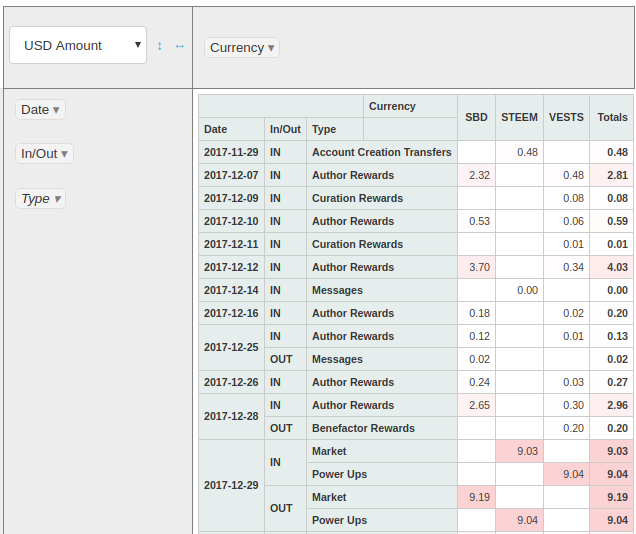Screen dimensions: 636x534
Task: Click the 2017-12-16 date label
Action: [231, 313]
